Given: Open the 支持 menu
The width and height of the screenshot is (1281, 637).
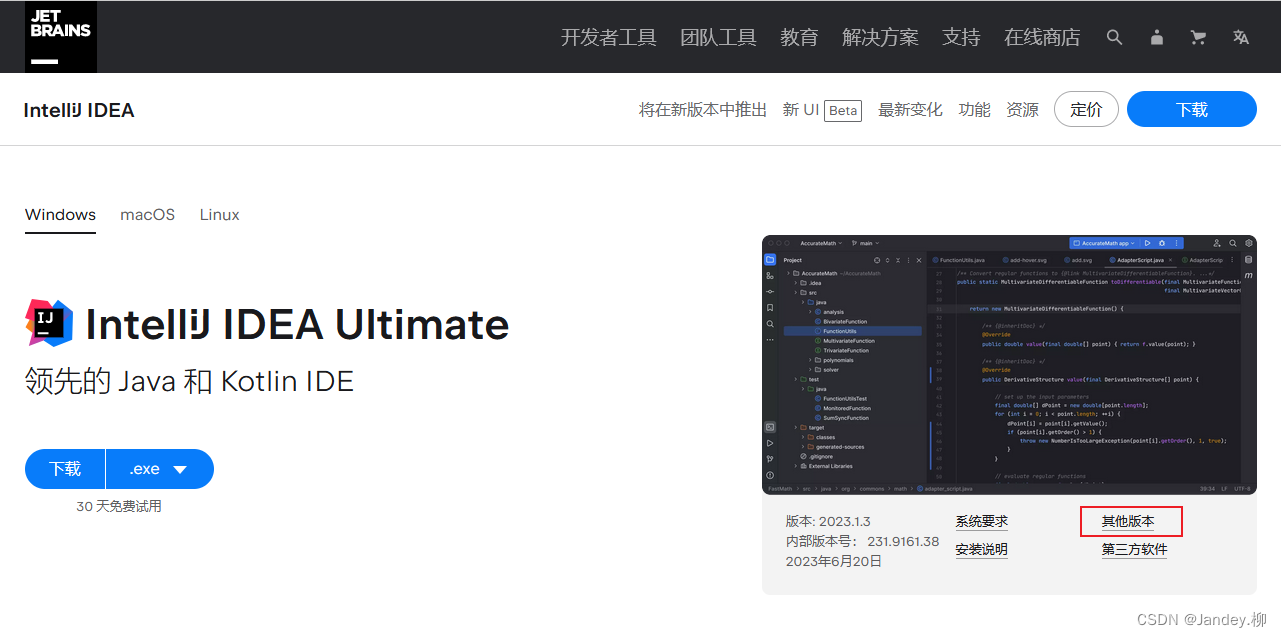Looking at the screenshot, I should (x=961, y=37).
